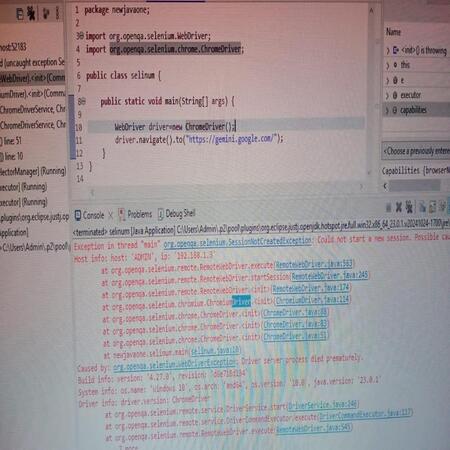
Task: Select the 'line: 51' stack frame
Action: (x=12, y=141)
